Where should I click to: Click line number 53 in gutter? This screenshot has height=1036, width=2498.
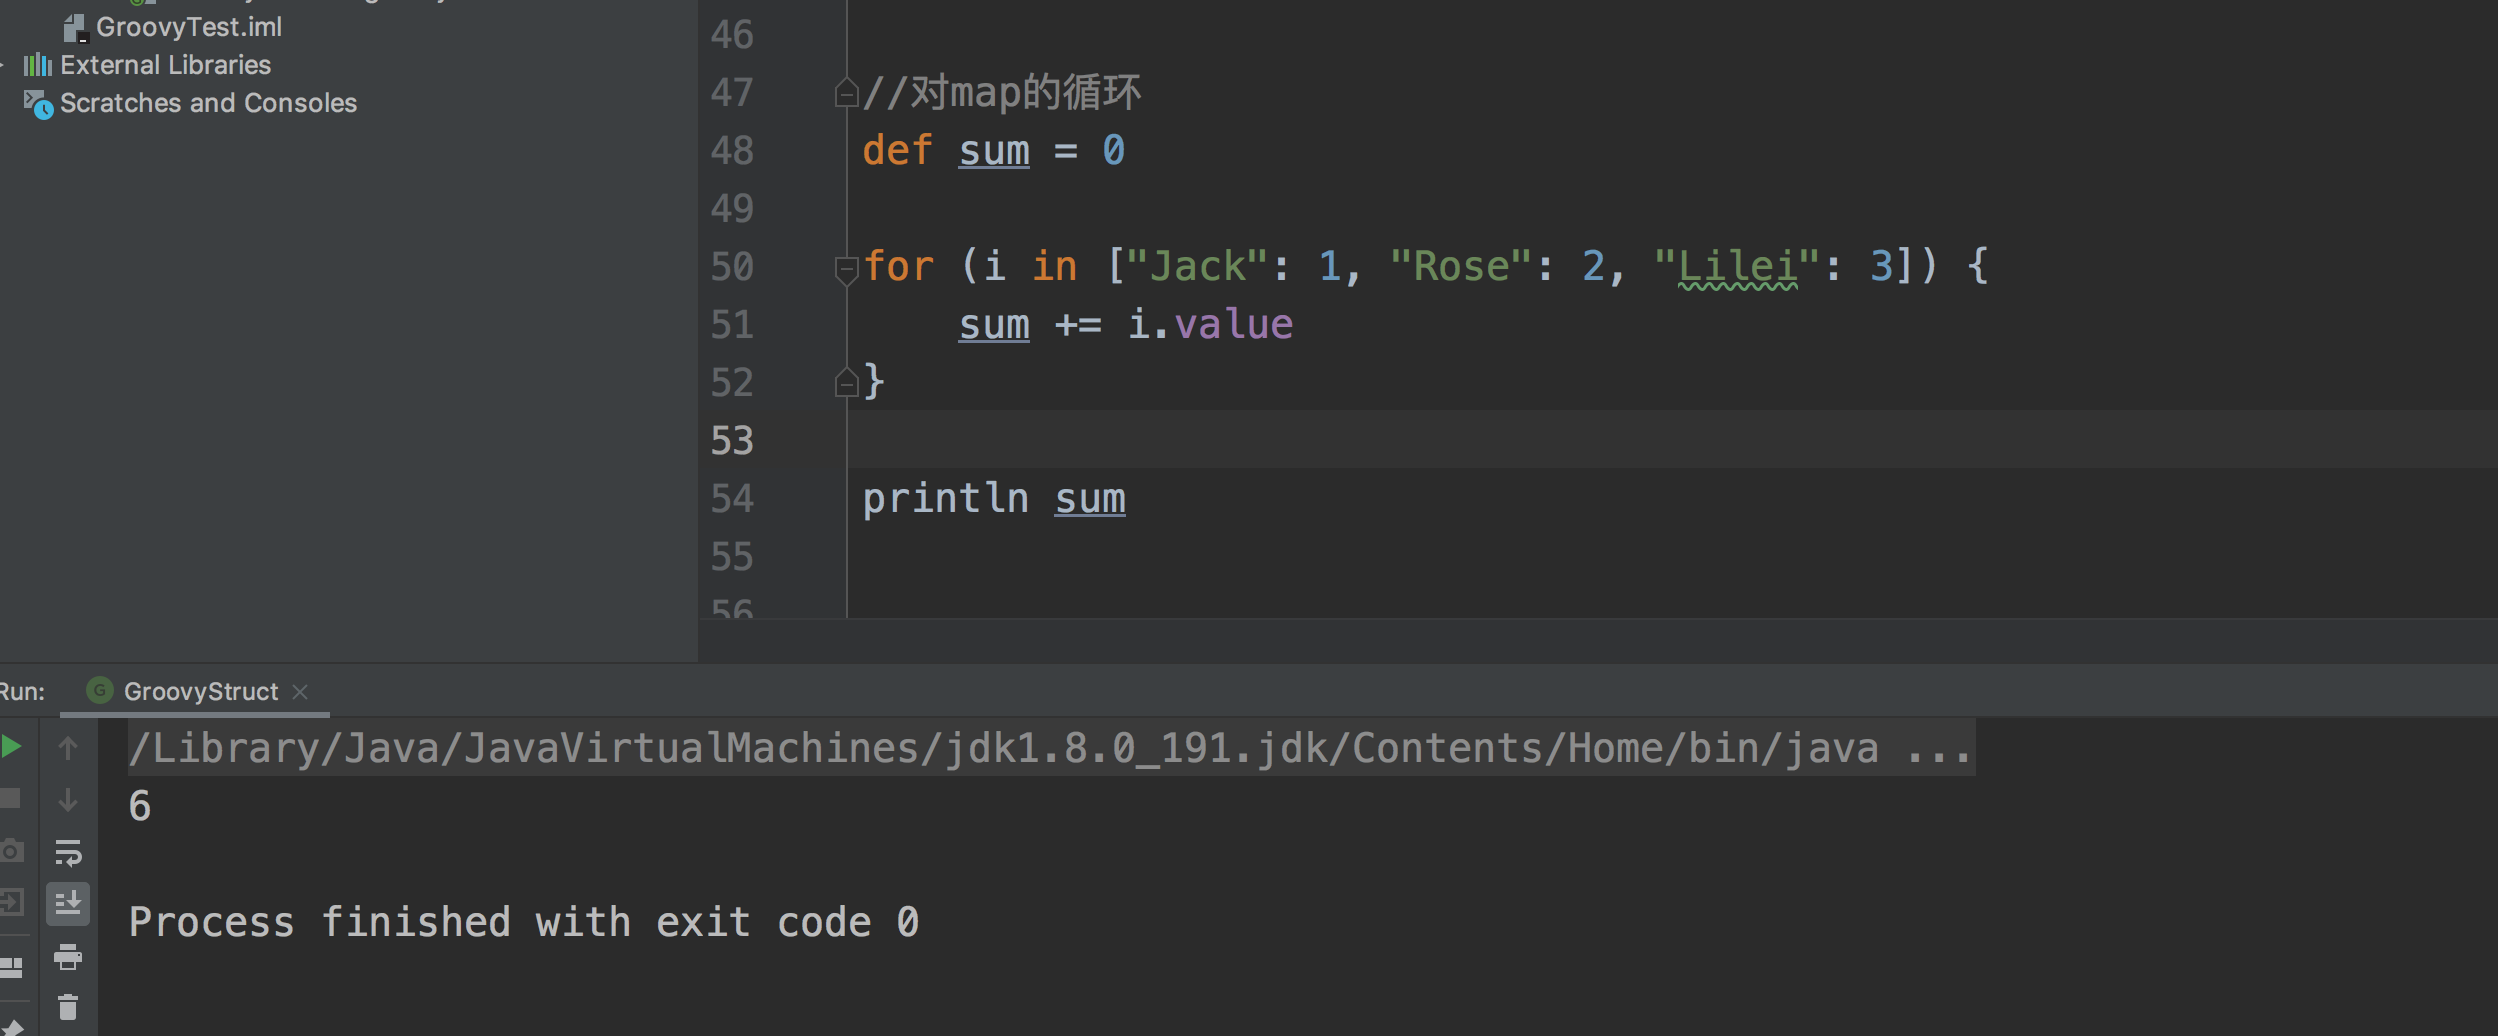pos(732,440)
